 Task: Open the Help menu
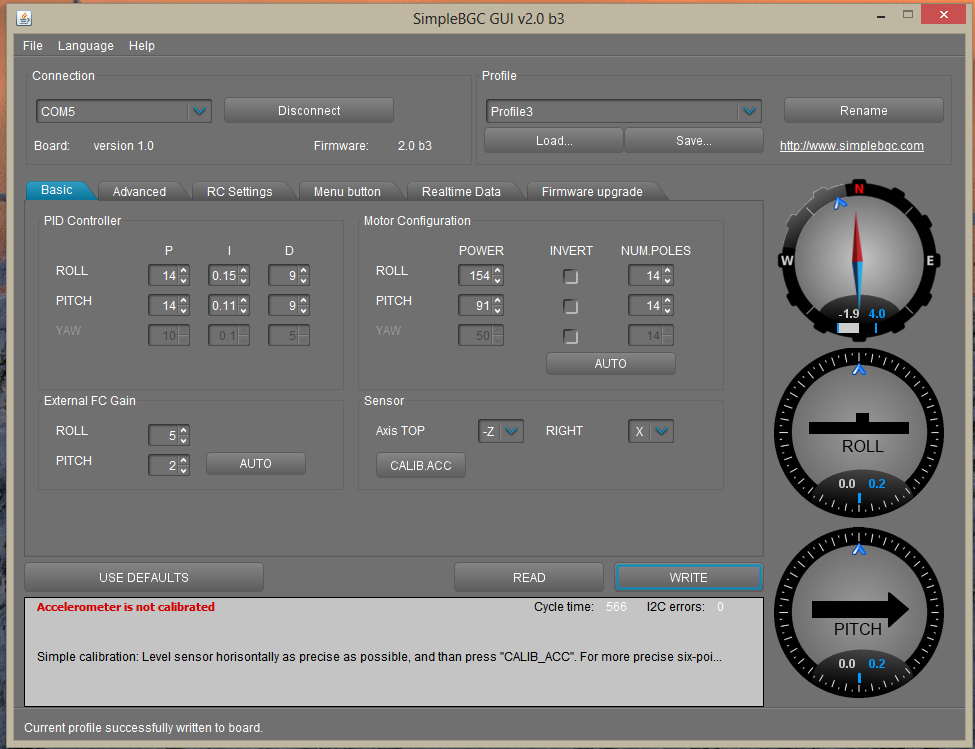tap(142, 45)
